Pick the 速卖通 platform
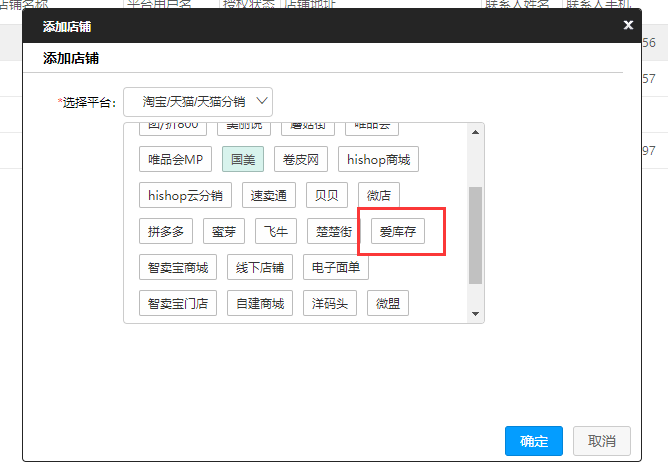This screenshot has height=467, width=668. click(269, 195)
